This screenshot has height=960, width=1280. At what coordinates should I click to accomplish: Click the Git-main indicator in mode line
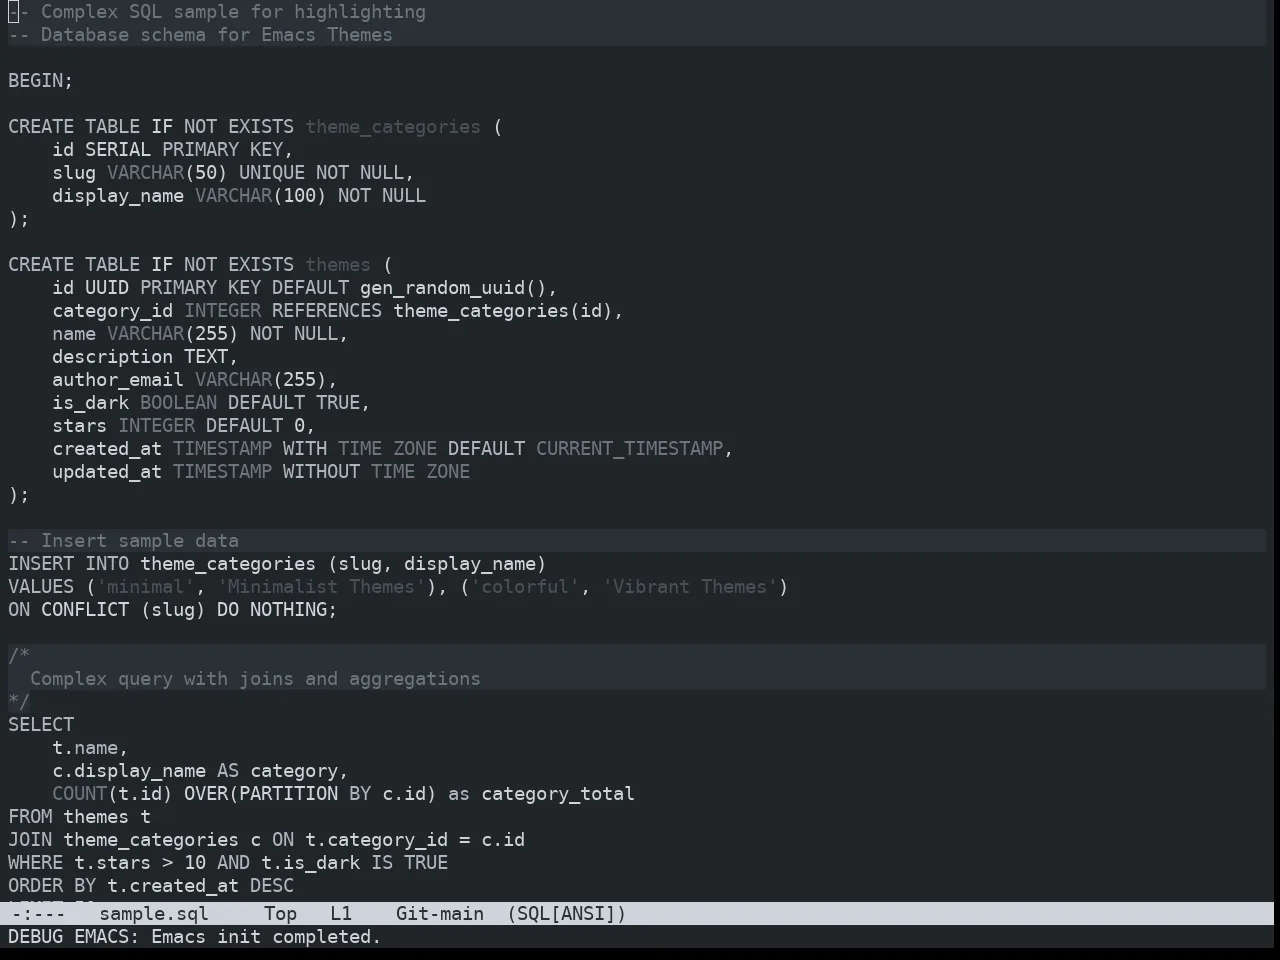click(440, 913)
